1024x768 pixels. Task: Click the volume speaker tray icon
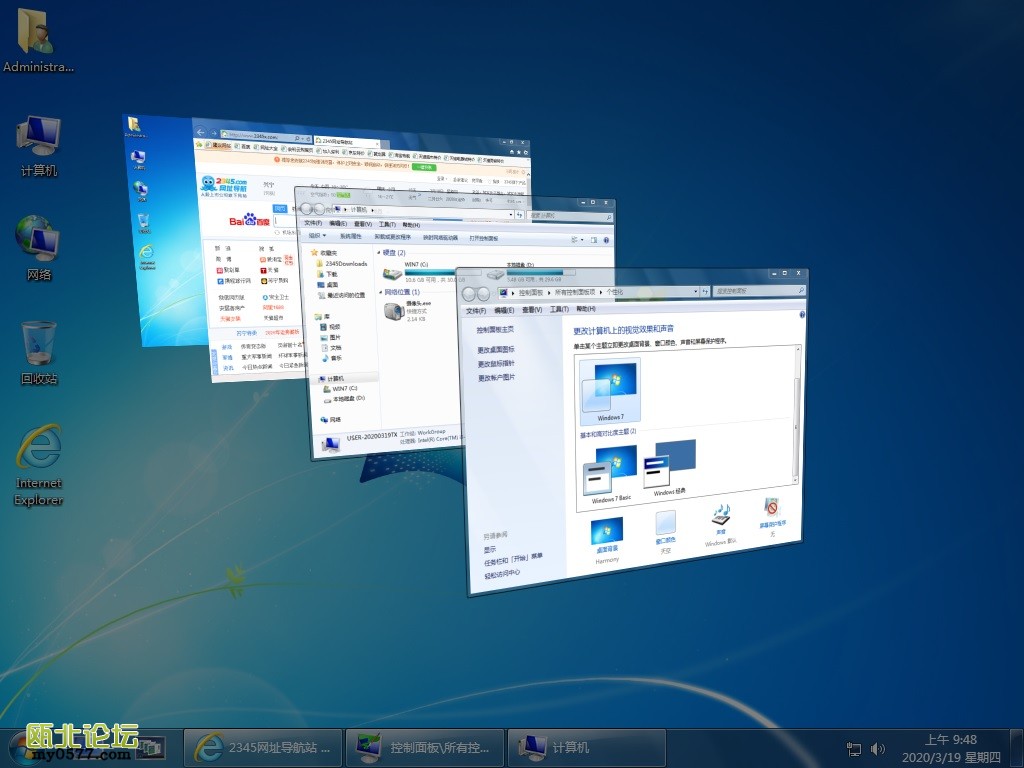(x=878, y=748)
